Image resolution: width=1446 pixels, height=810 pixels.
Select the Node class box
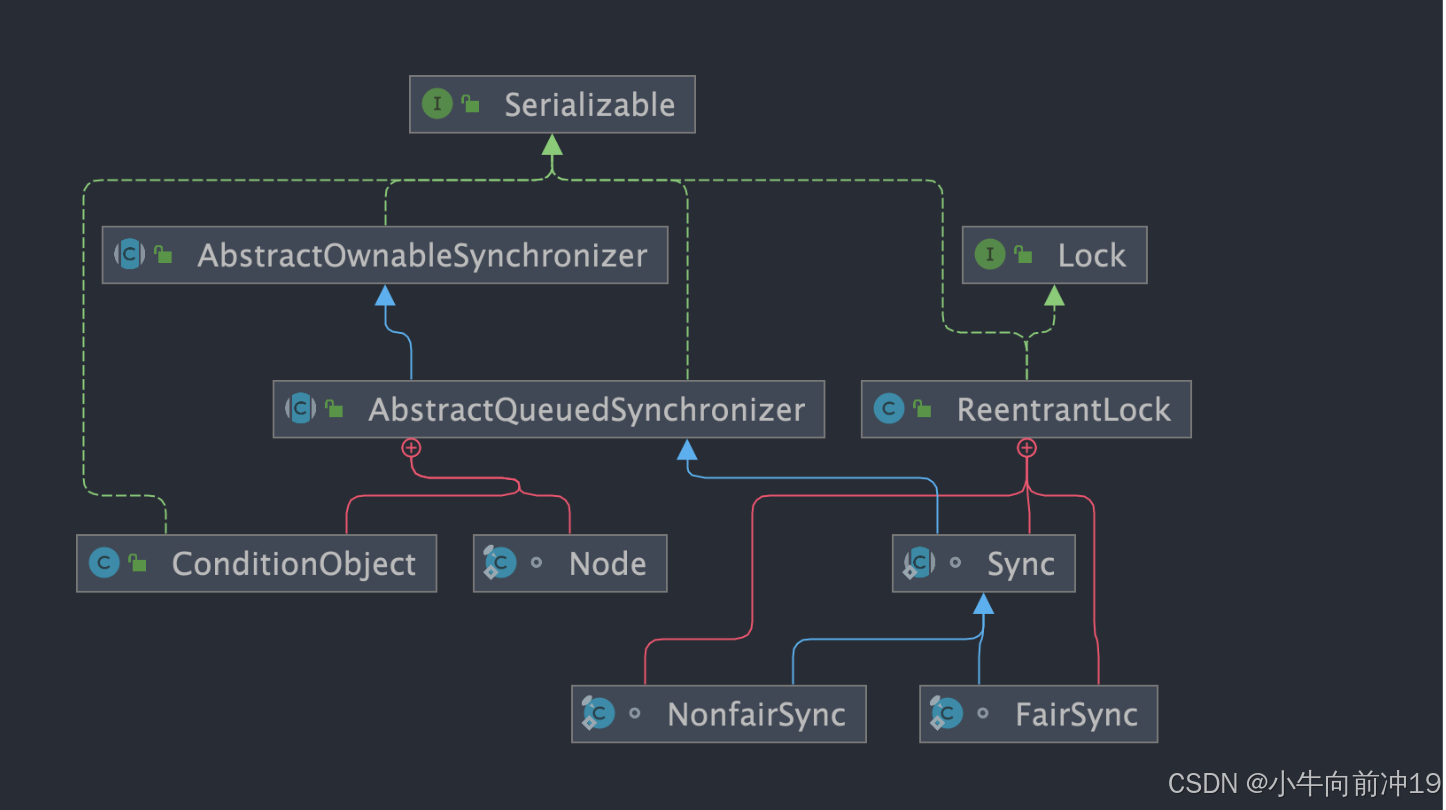coord(570,563)
